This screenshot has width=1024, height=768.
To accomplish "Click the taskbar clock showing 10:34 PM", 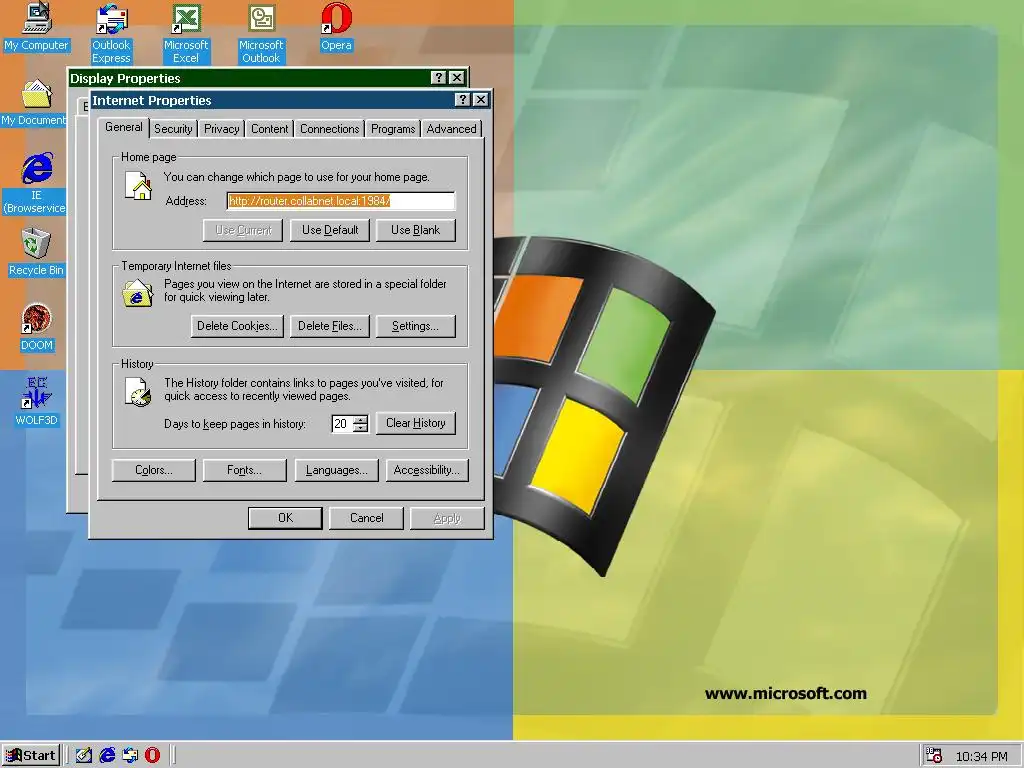I will [x=982, y=756].
